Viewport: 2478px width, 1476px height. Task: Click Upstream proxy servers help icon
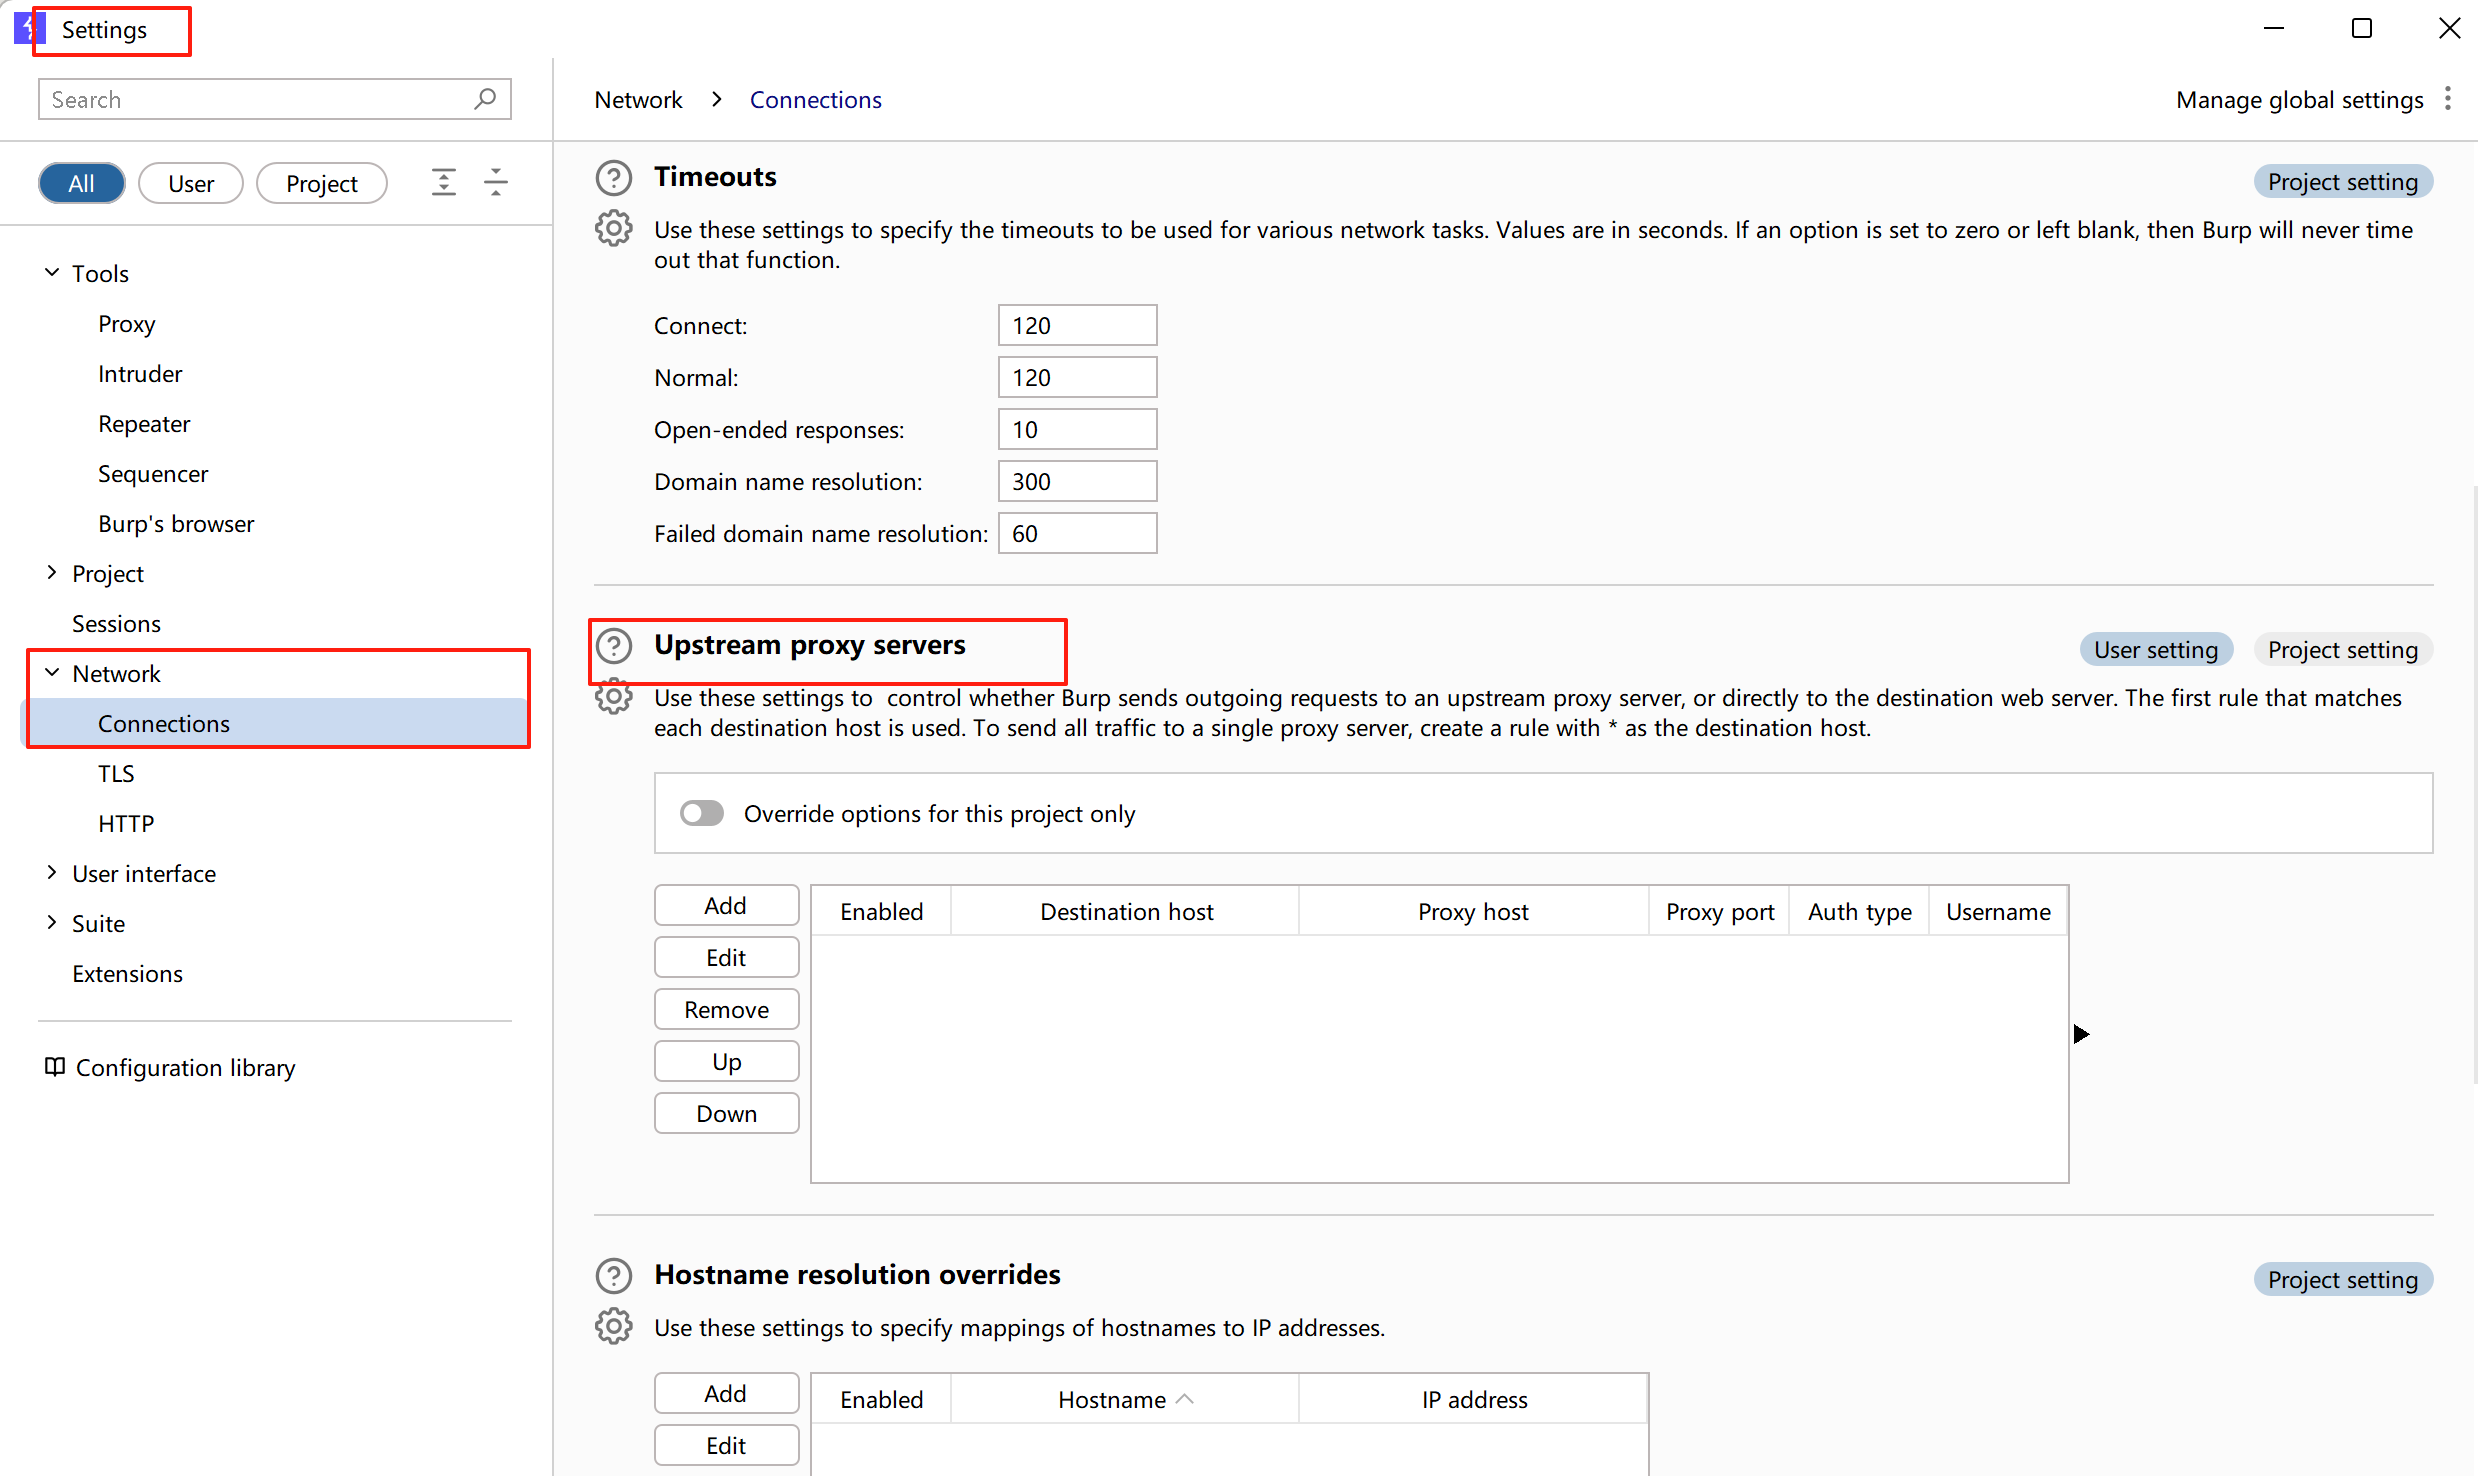(x=614, y=646)
